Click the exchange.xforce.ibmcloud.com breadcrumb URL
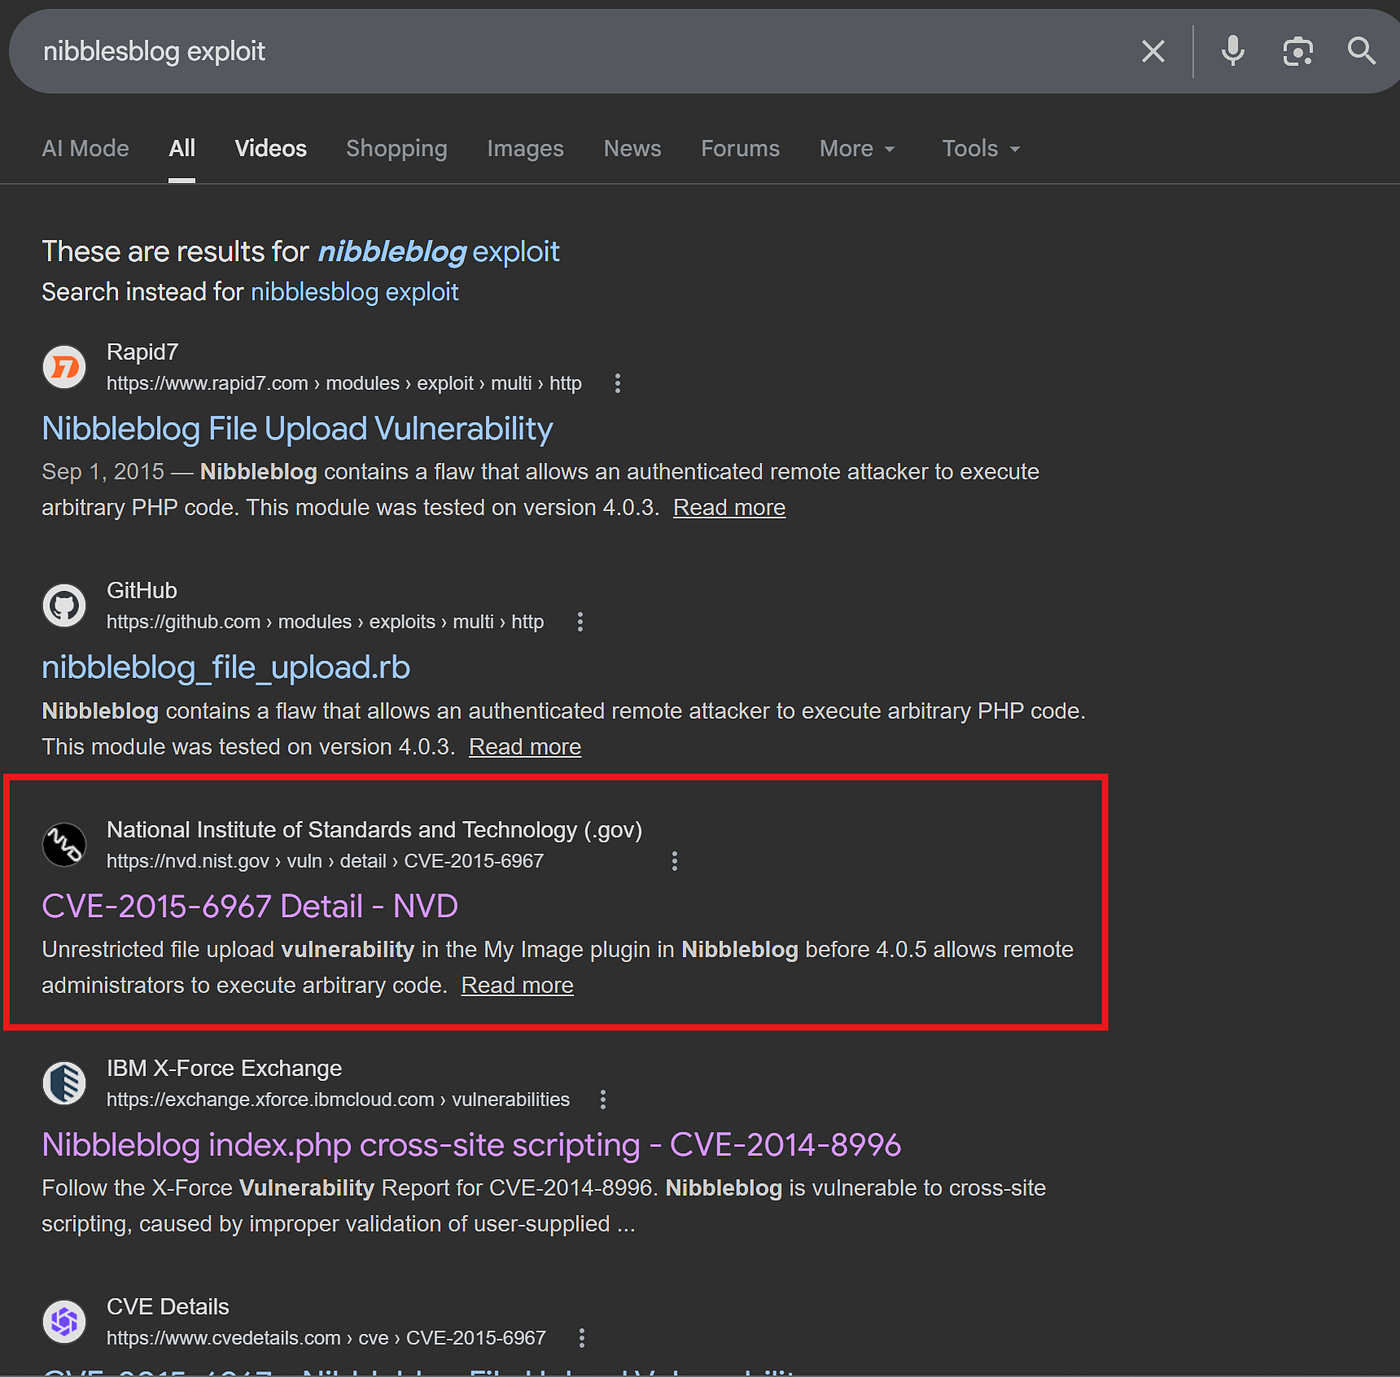This screenshot has width=1400, height=1377. [338, 1100]
